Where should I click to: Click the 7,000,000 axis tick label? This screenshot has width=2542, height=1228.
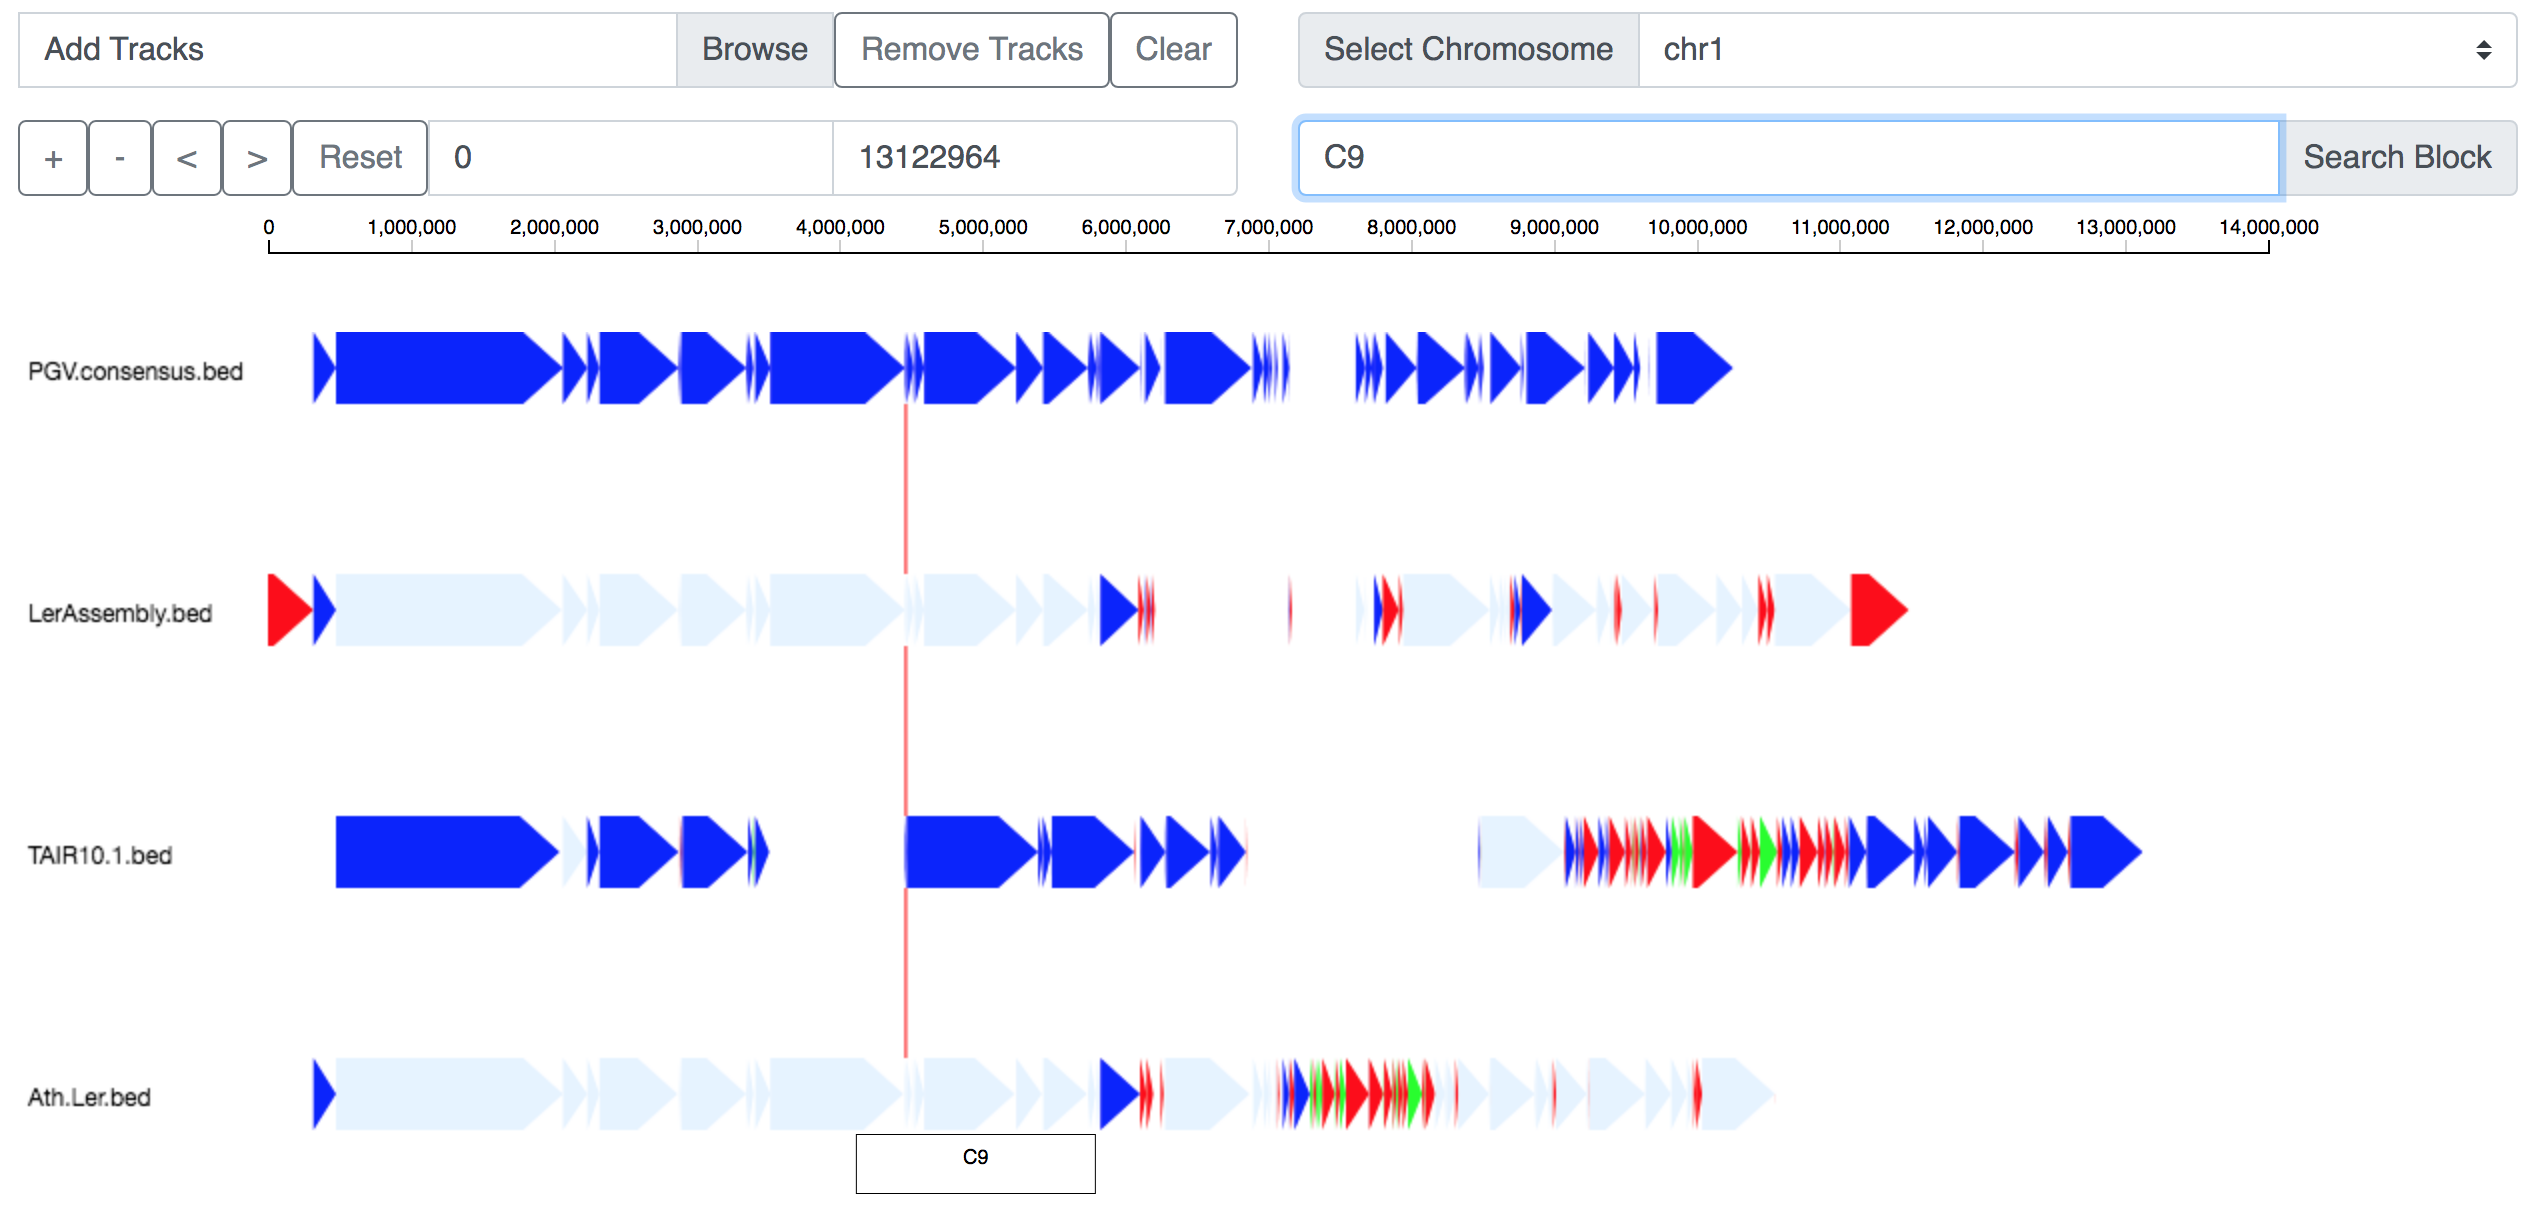coord(1268,227)
